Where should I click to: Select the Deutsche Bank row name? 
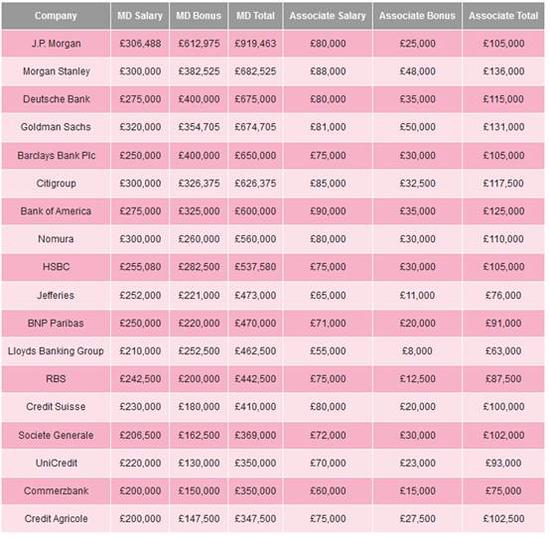click(56, 99)
